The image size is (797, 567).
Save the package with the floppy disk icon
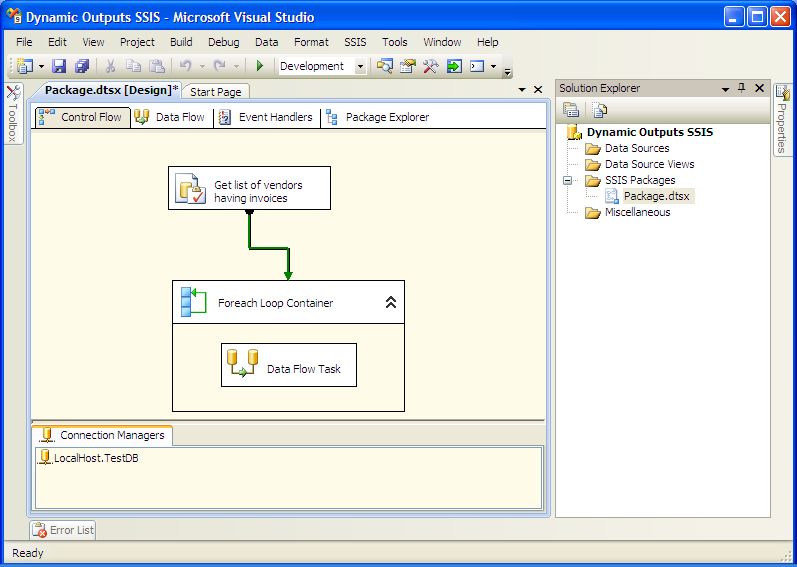59,66
